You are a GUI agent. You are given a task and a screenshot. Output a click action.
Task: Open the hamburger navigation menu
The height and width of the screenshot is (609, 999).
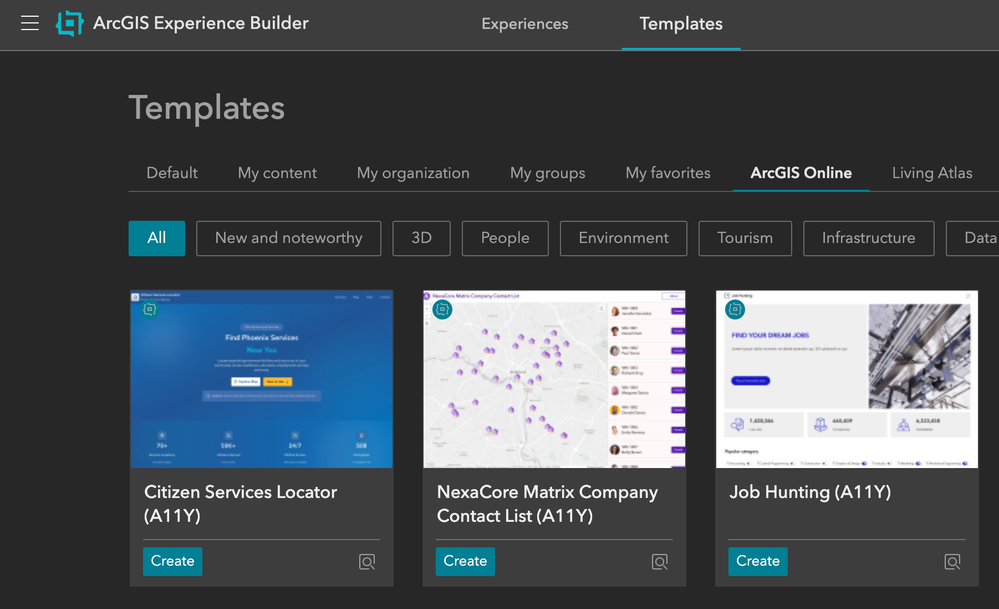30,24
